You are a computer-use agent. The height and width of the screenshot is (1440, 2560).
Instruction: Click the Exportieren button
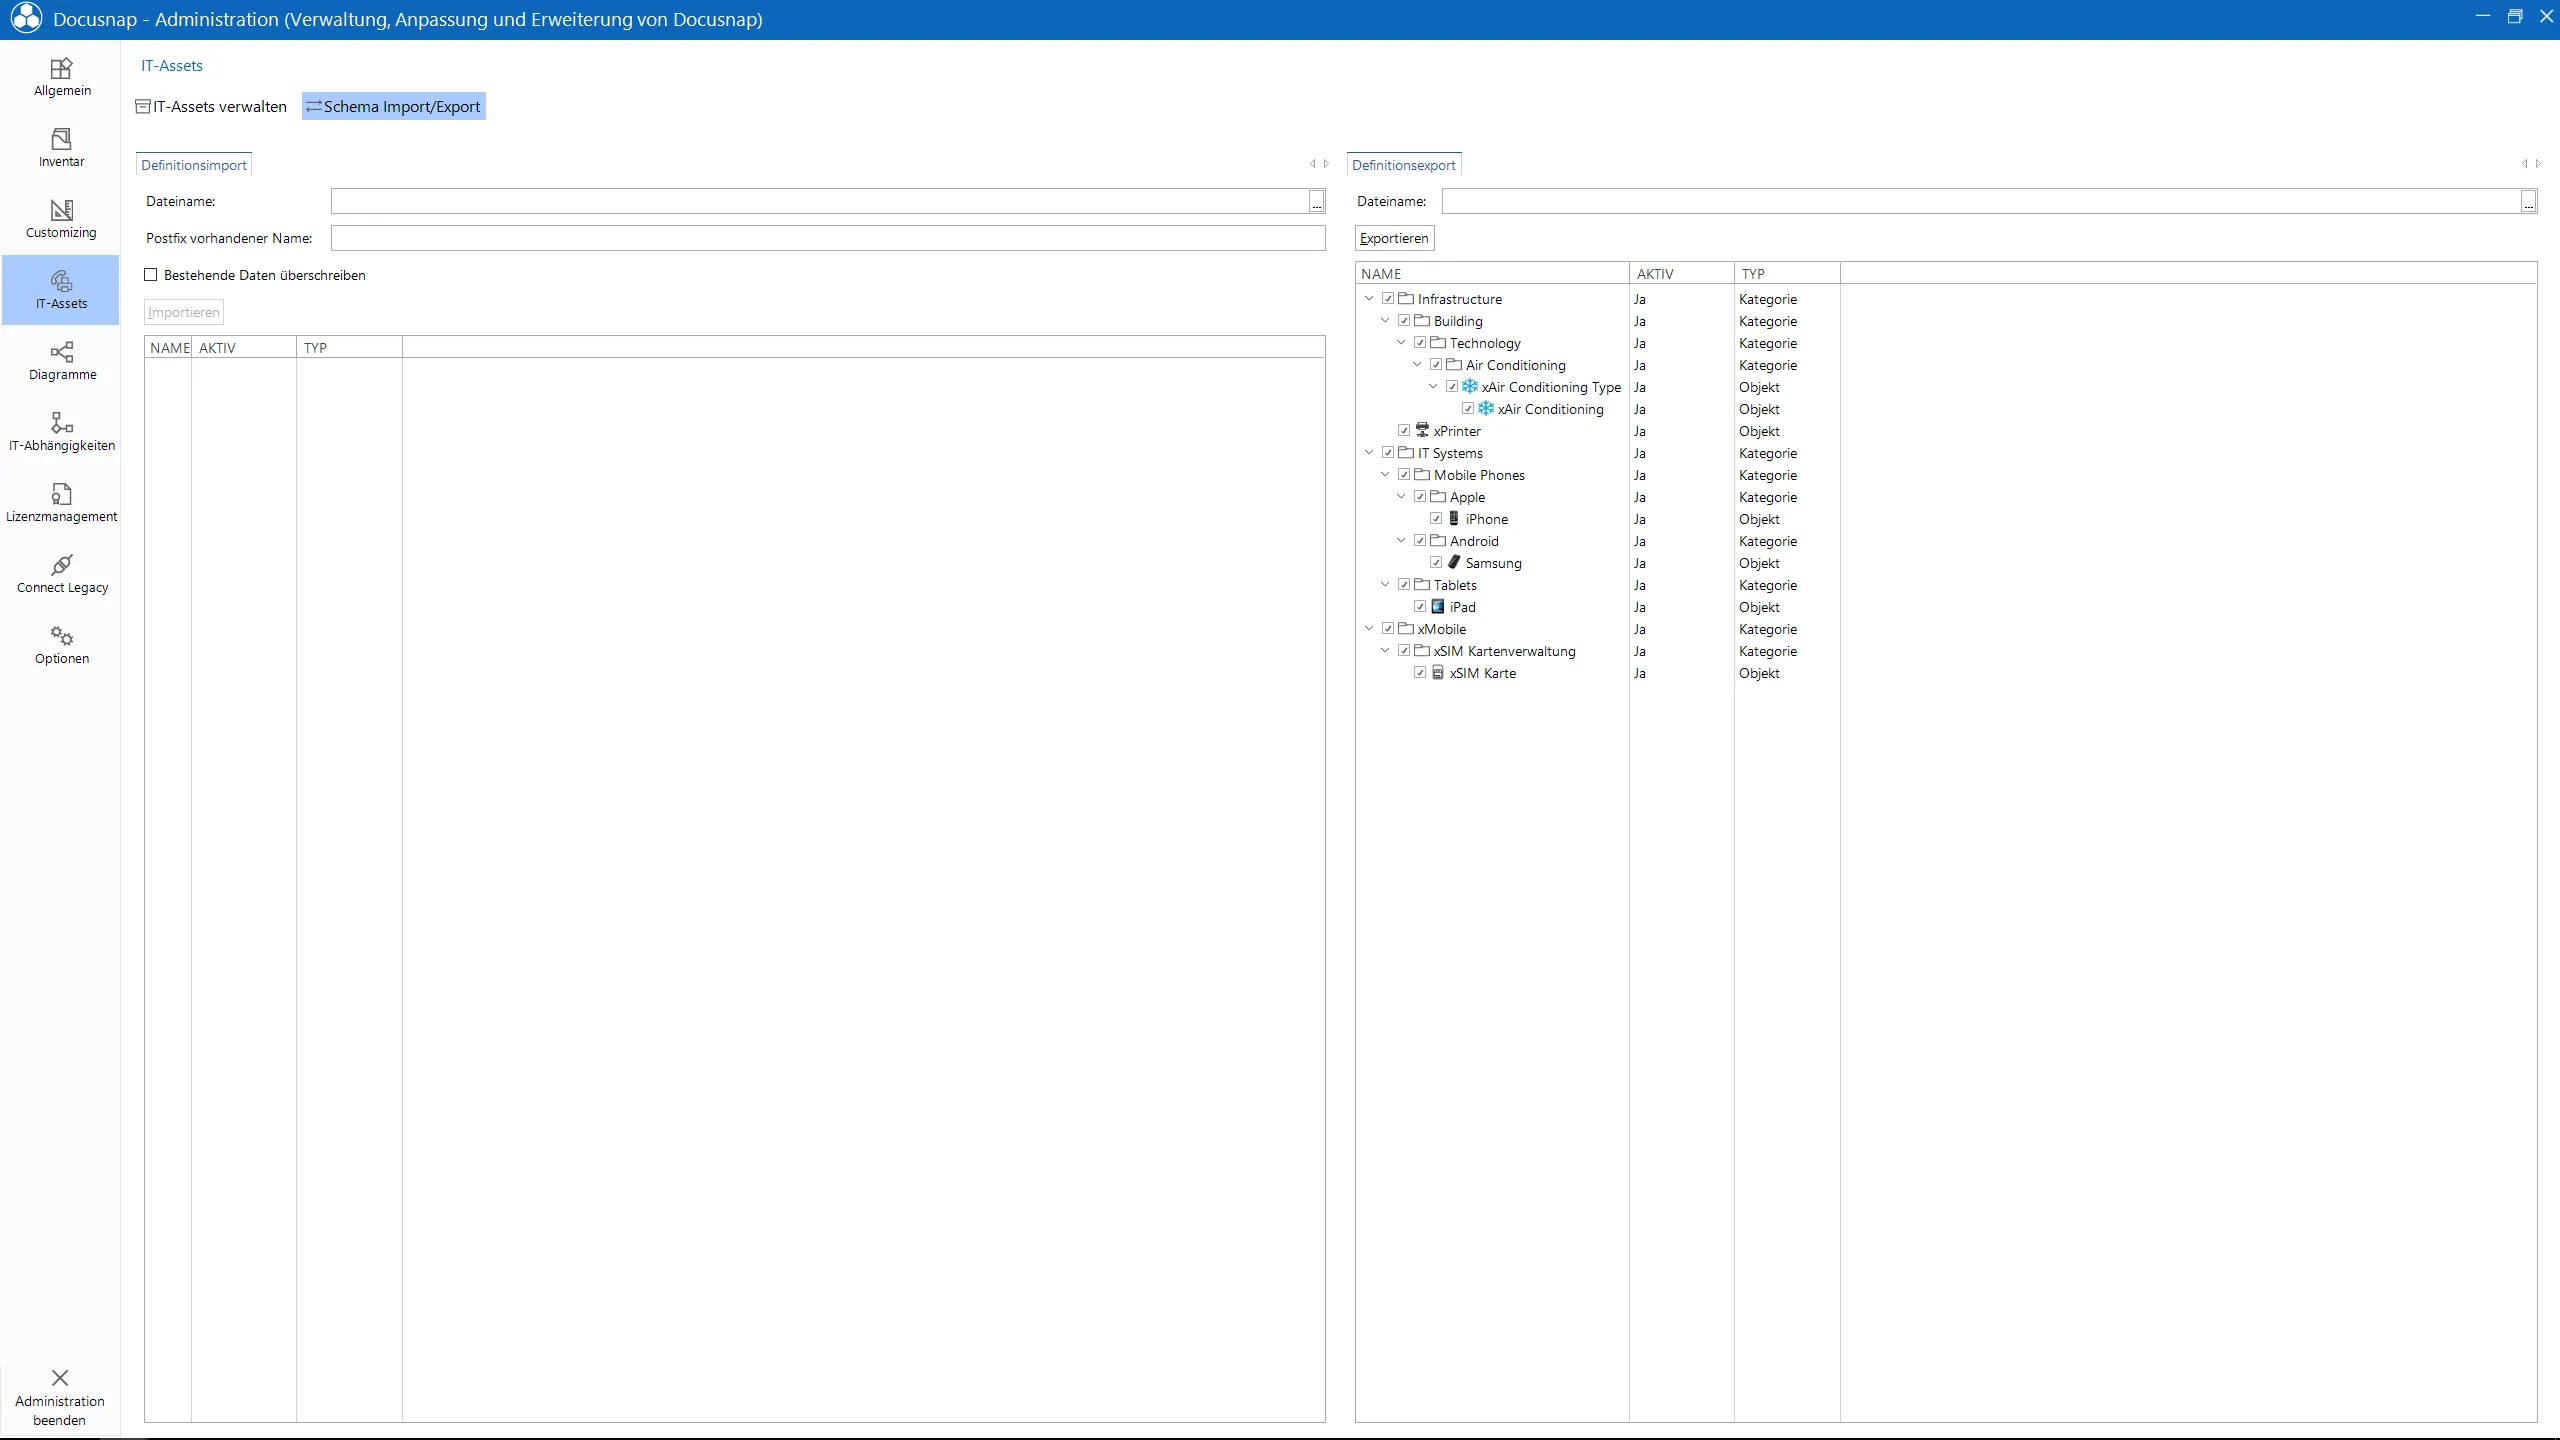[1394, 238]
